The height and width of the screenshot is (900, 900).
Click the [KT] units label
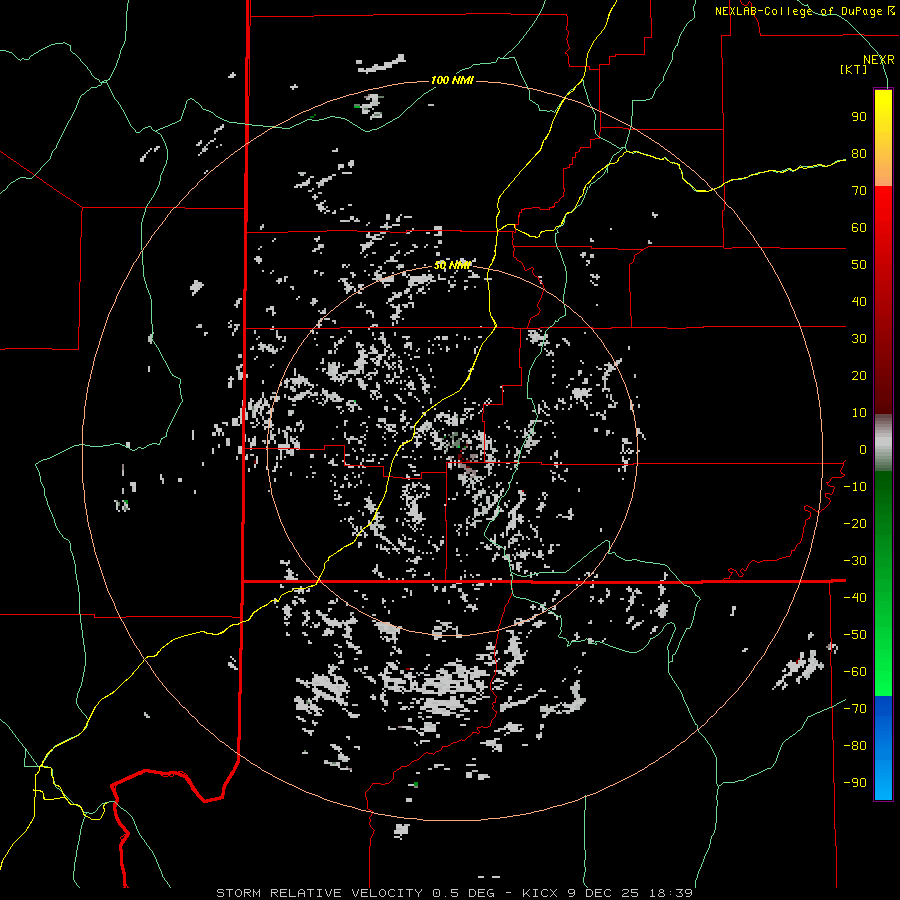[x=853, y=69]
